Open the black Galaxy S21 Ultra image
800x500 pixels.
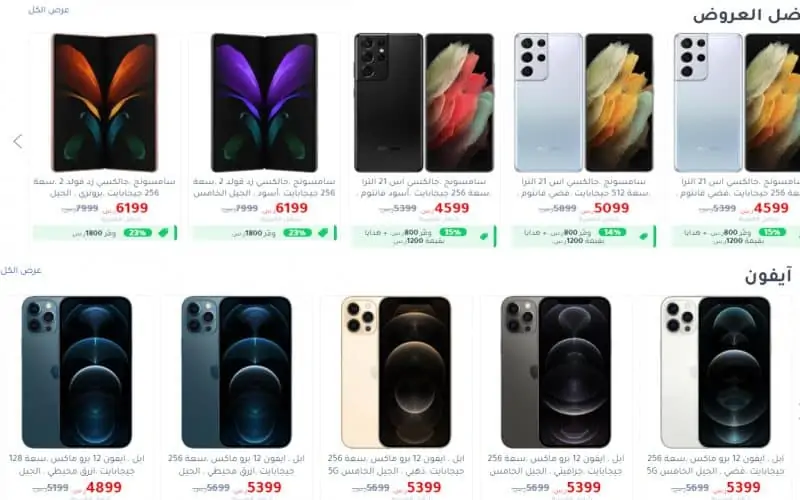click(x=424, y=103)
